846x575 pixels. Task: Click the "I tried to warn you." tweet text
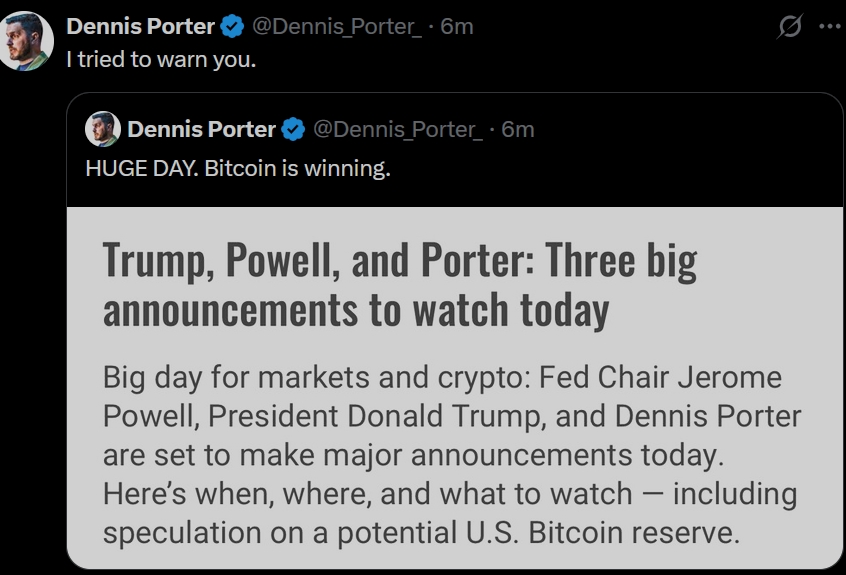161,59
